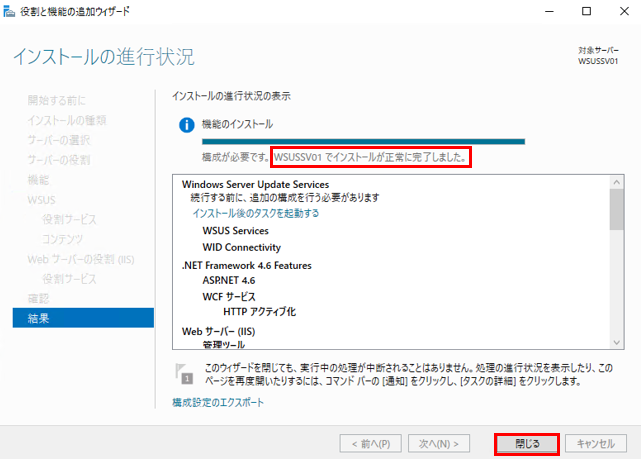
Task: Click the notification flag icon beside the wizard note
Action: pyautogui.click(x=186, y=373)
